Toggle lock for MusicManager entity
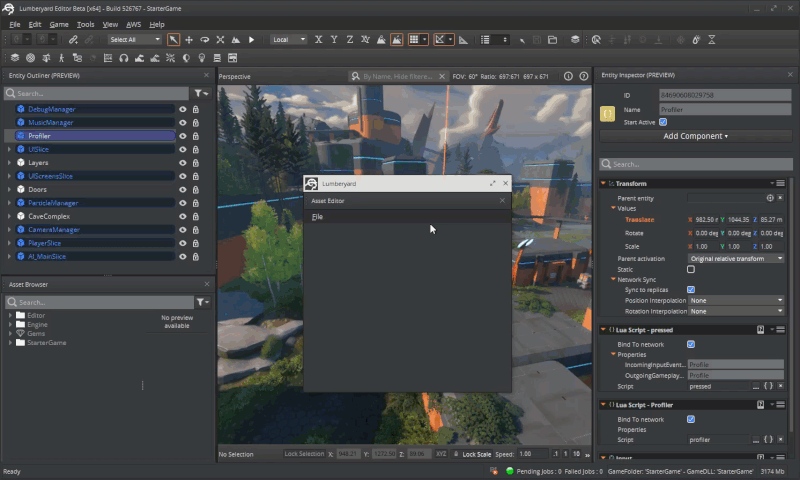This screenshot has width=800, height=480. [196, 122]
